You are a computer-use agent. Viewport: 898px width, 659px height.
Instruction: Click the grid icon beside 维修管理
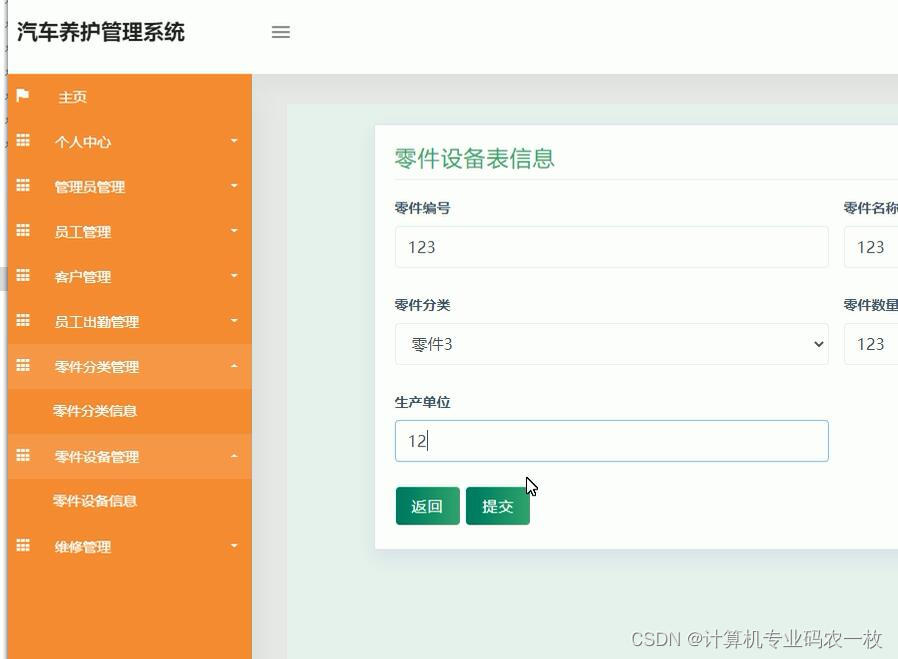coord(23,546)
